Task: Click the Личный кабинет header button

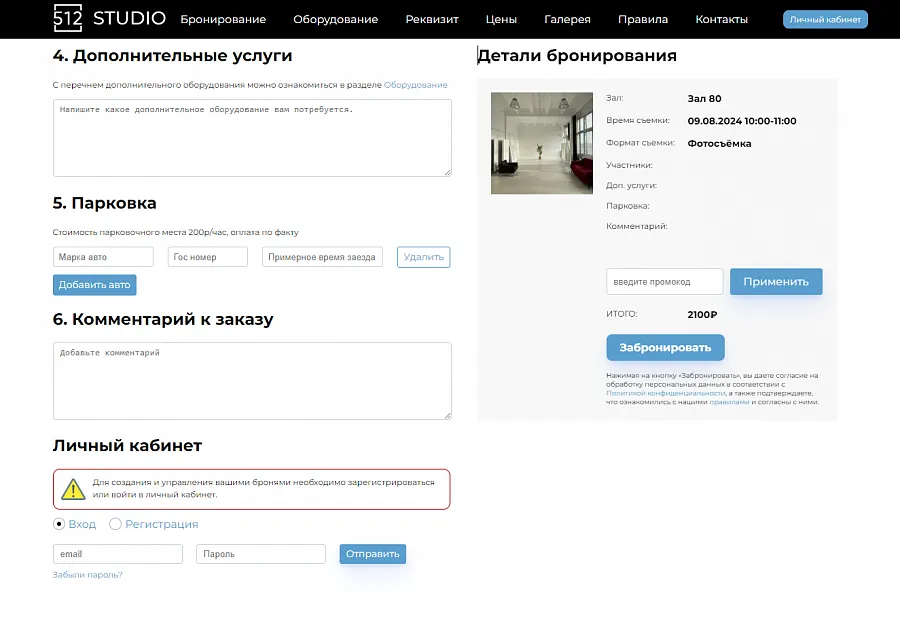Action: (x=825, y=20)
